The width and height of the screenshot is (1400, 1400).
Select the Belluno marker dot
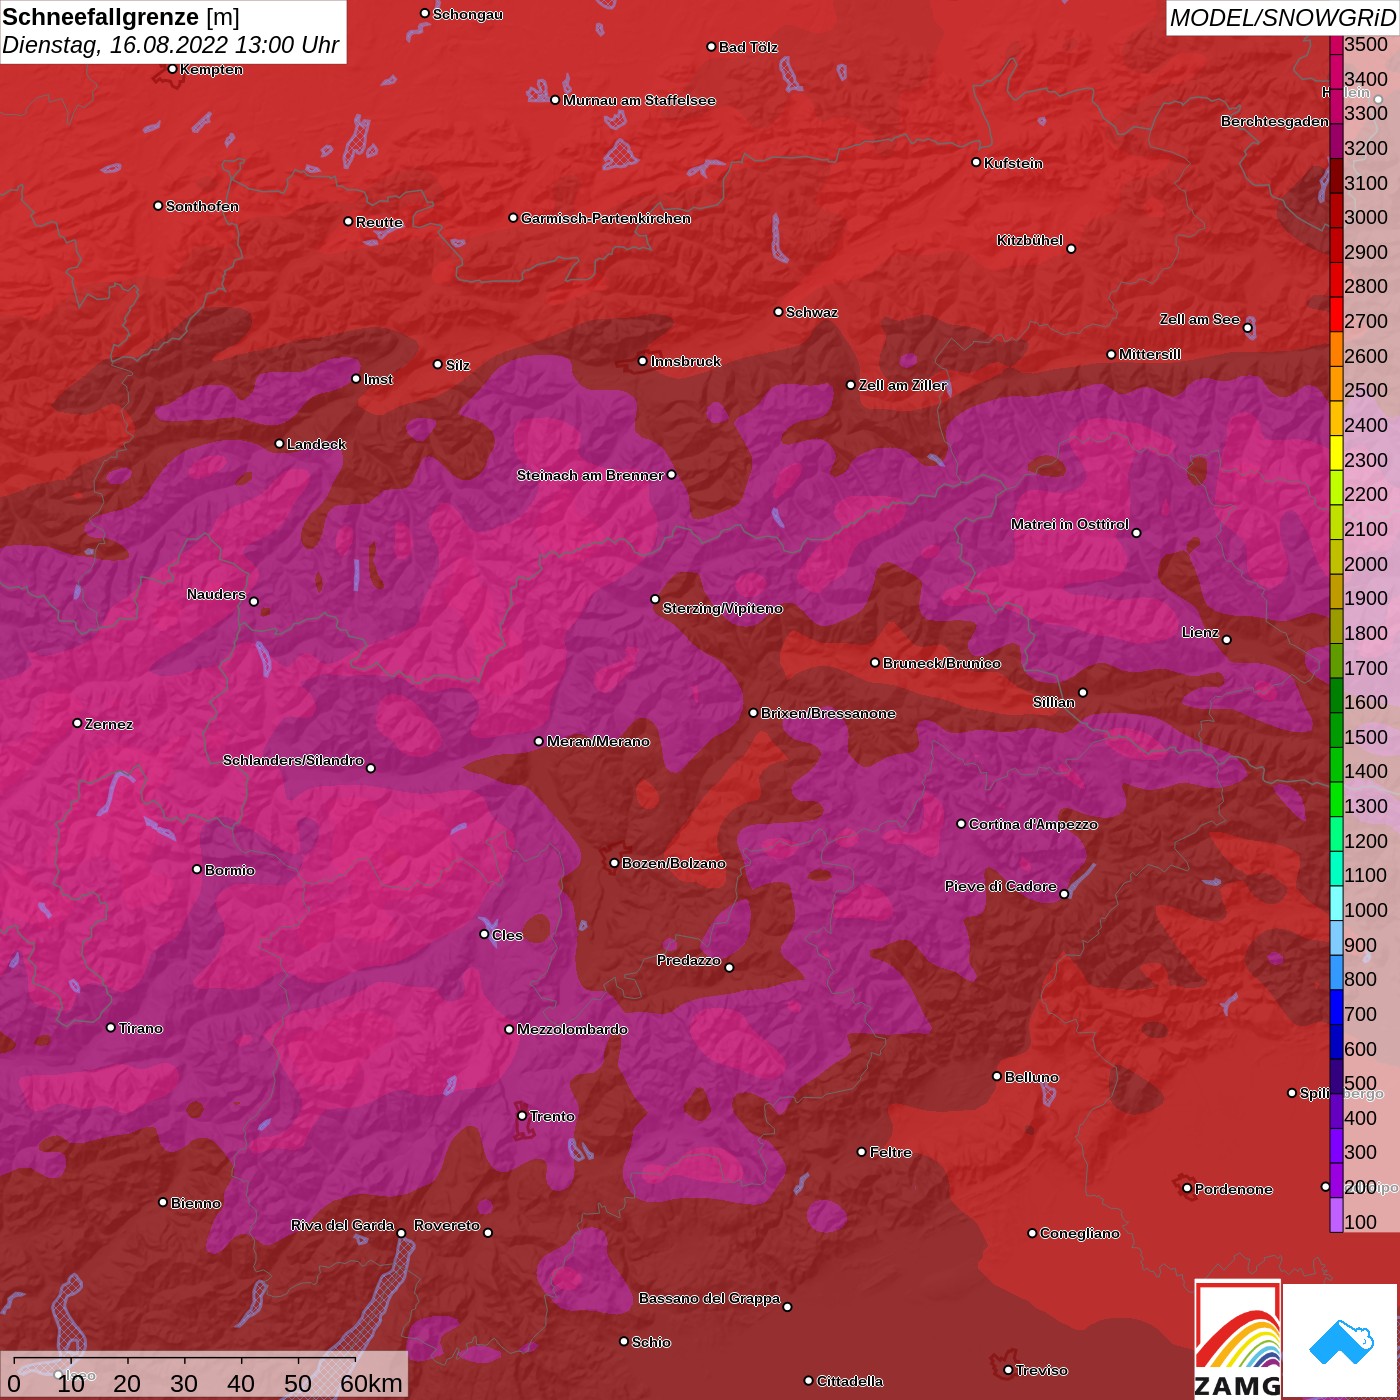coord(996,1076)
